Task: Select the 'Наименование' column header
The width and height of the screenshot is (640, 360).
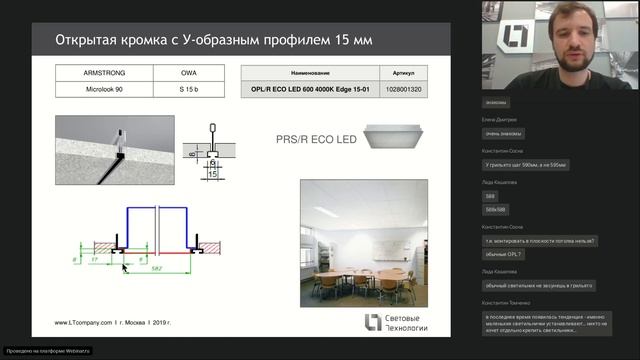Action: pyautogui.click(x=310, y=73)
